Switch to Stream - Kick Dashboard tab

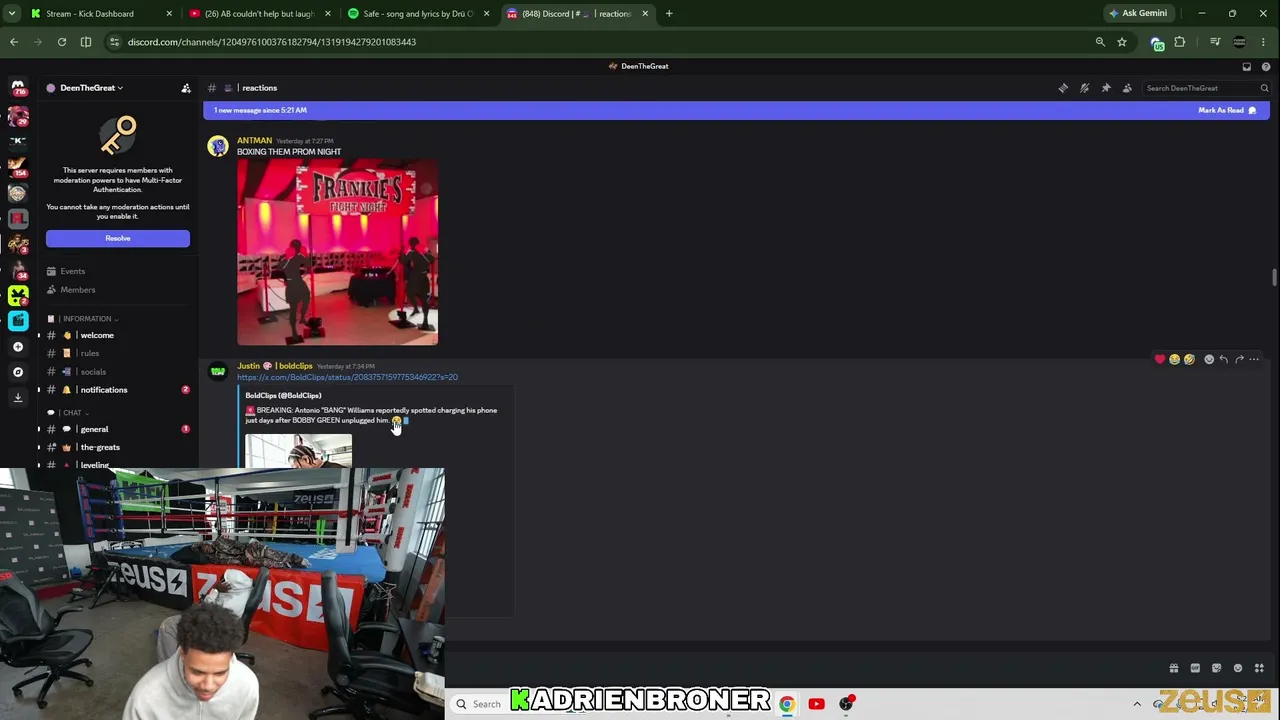tap(100, 14)
